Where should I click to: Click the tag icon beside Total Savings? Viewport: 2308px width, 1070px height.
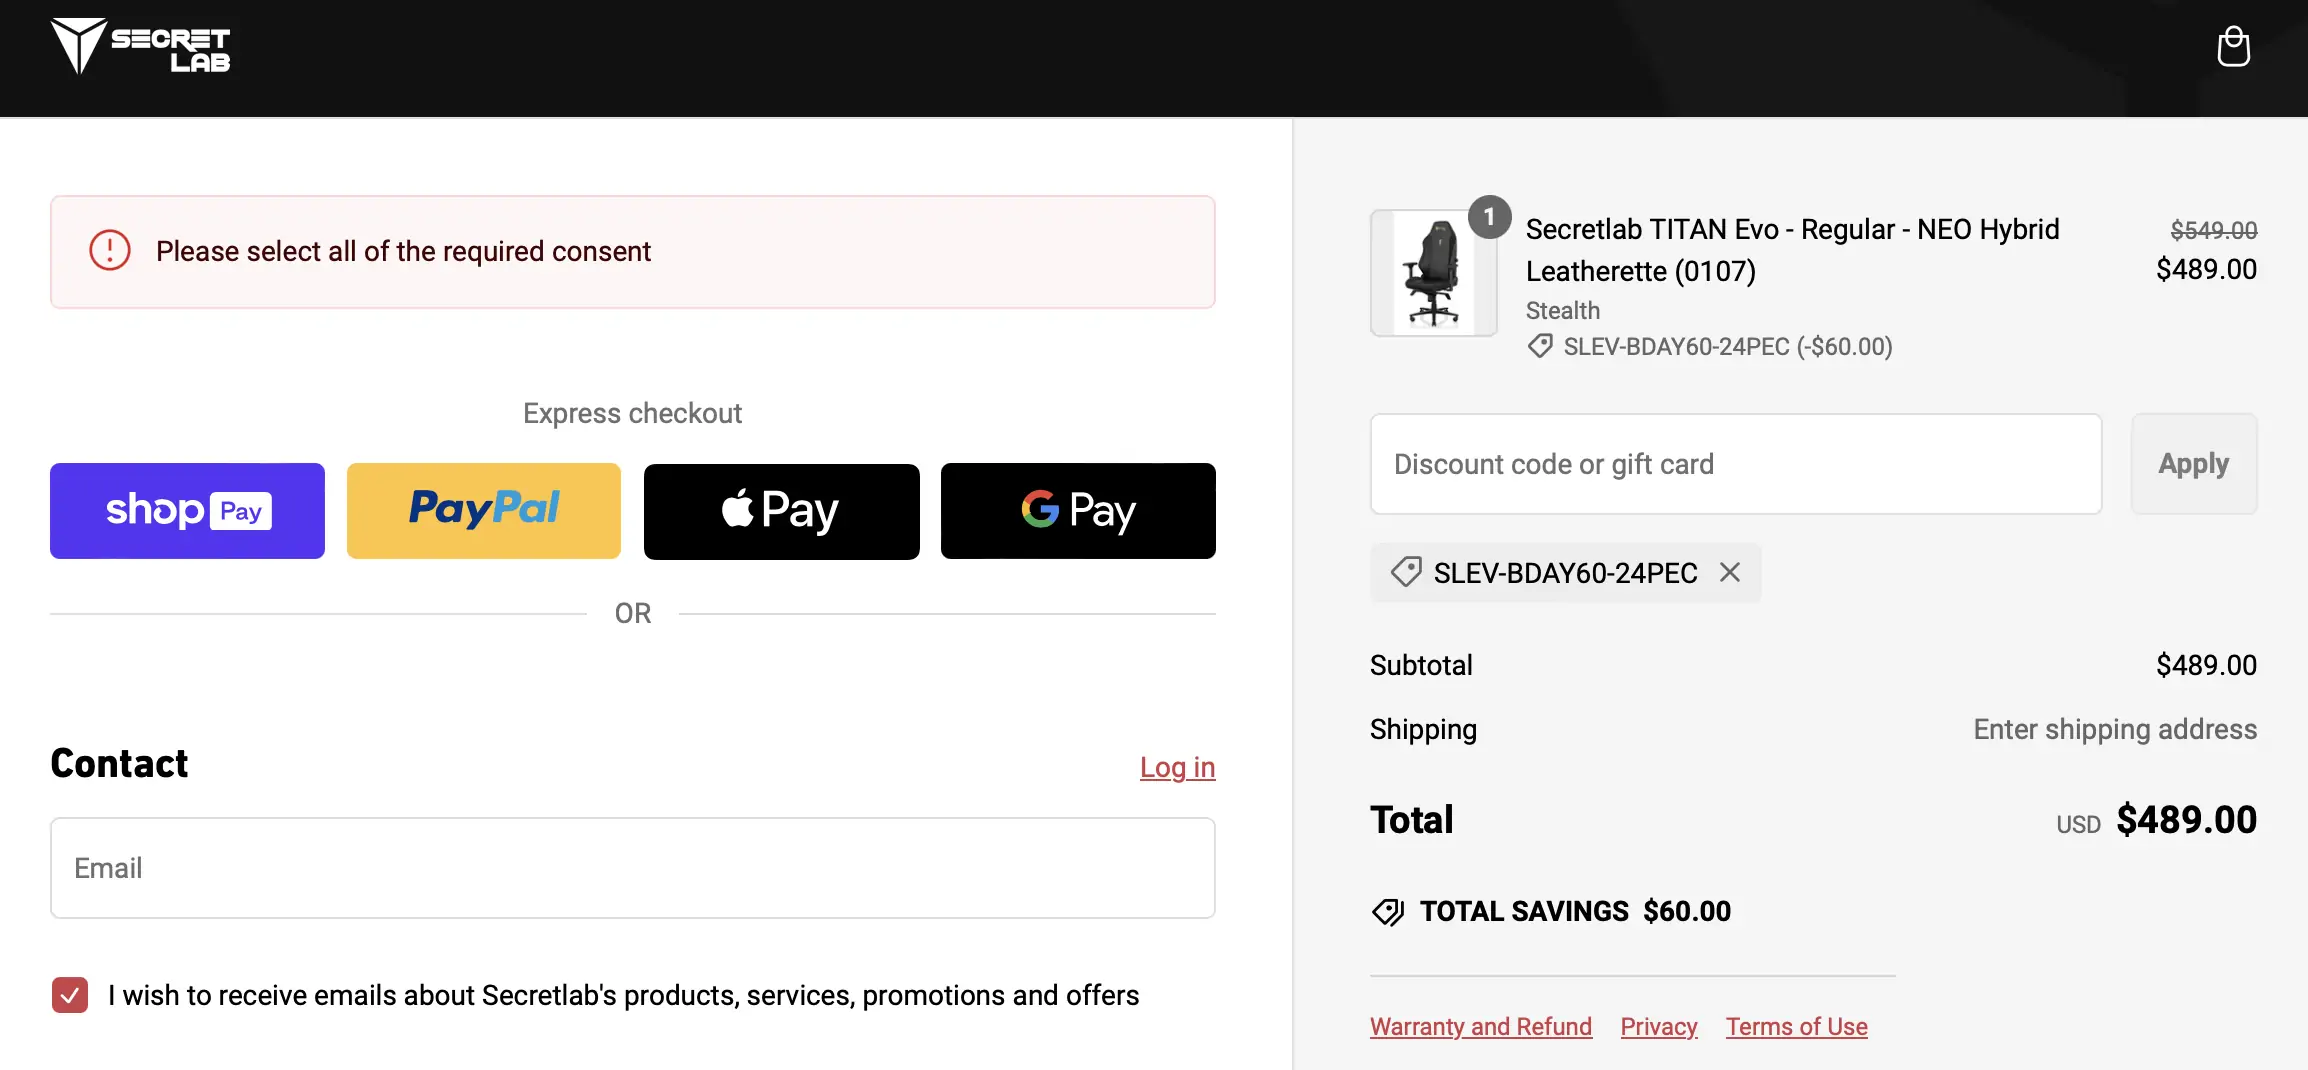[x=1388, y=912]
